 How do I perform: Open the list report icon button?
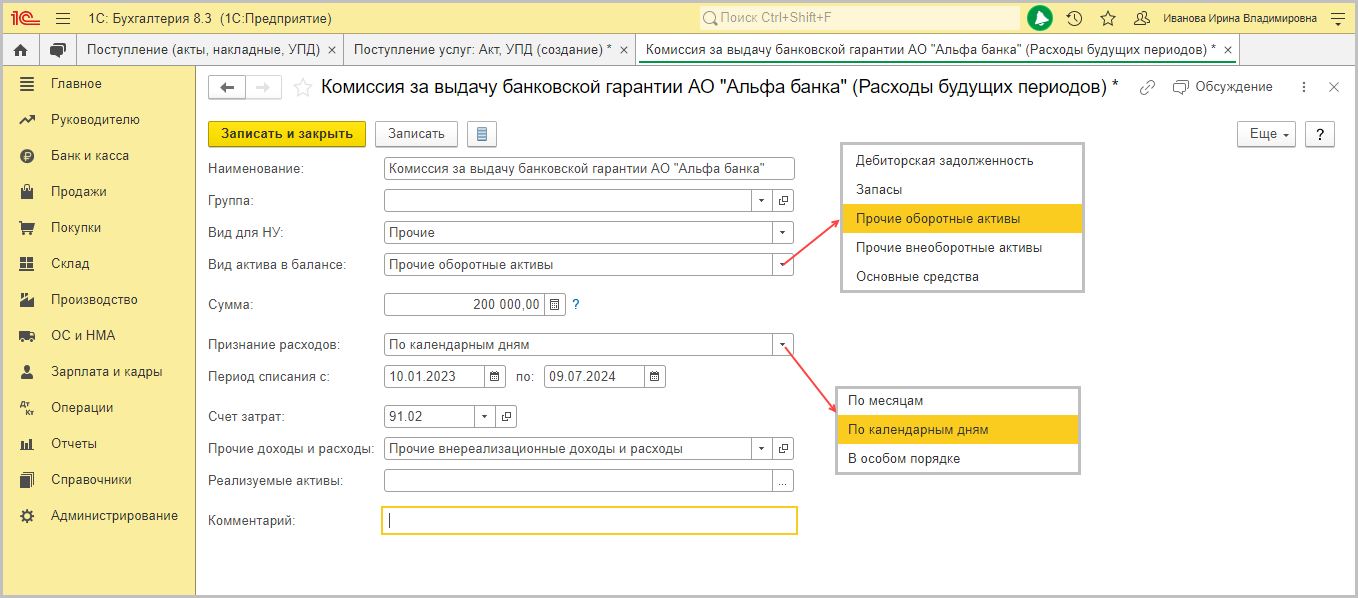[482, 134]
